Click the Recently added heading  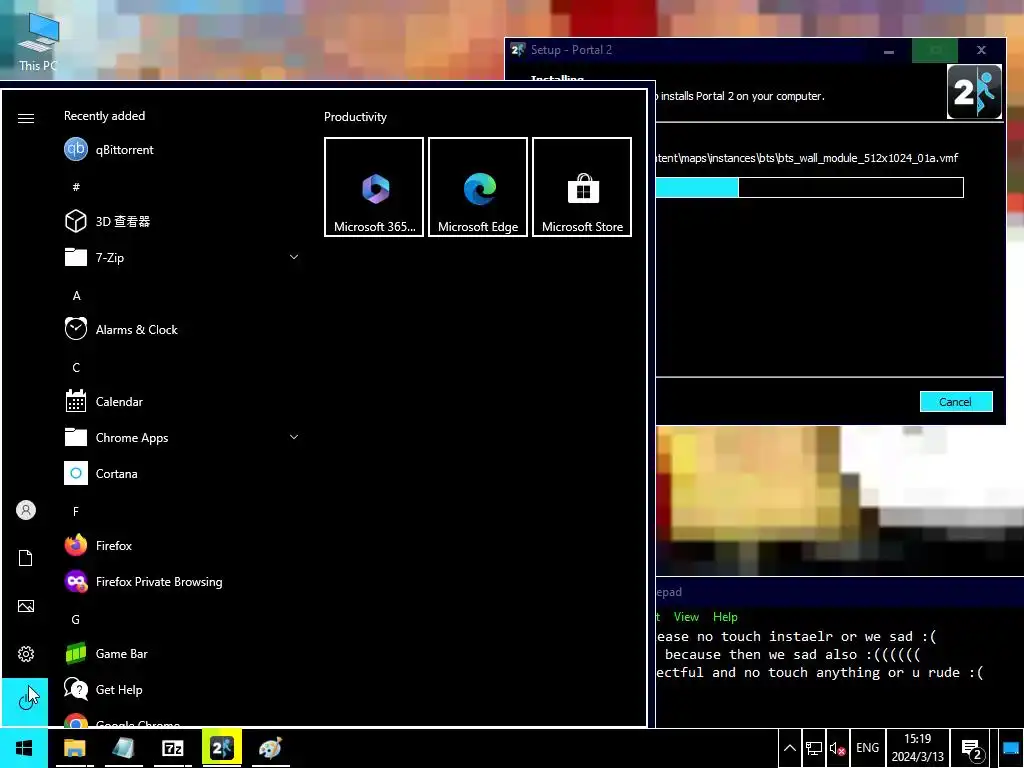(104, 116)
